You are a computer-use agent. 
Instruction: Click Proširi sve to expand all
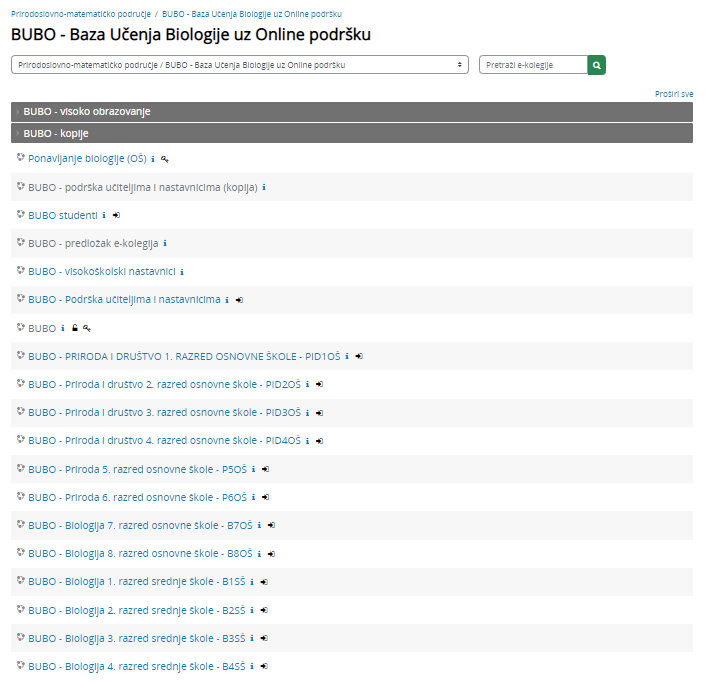(674, 94)
